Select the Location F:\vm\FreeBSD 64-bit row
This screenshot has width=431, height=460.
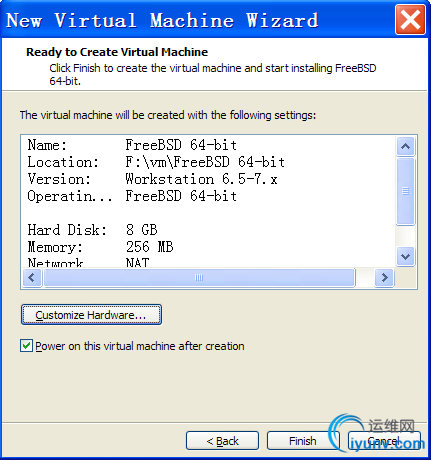pyautogui.click(x=208, y=162)
